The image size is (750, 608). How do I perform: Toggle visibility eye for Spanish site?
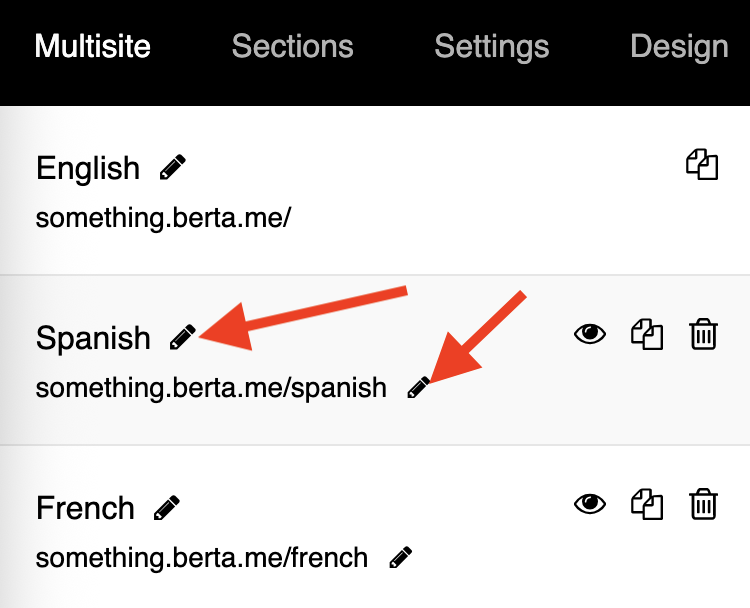tap(590, 334)
